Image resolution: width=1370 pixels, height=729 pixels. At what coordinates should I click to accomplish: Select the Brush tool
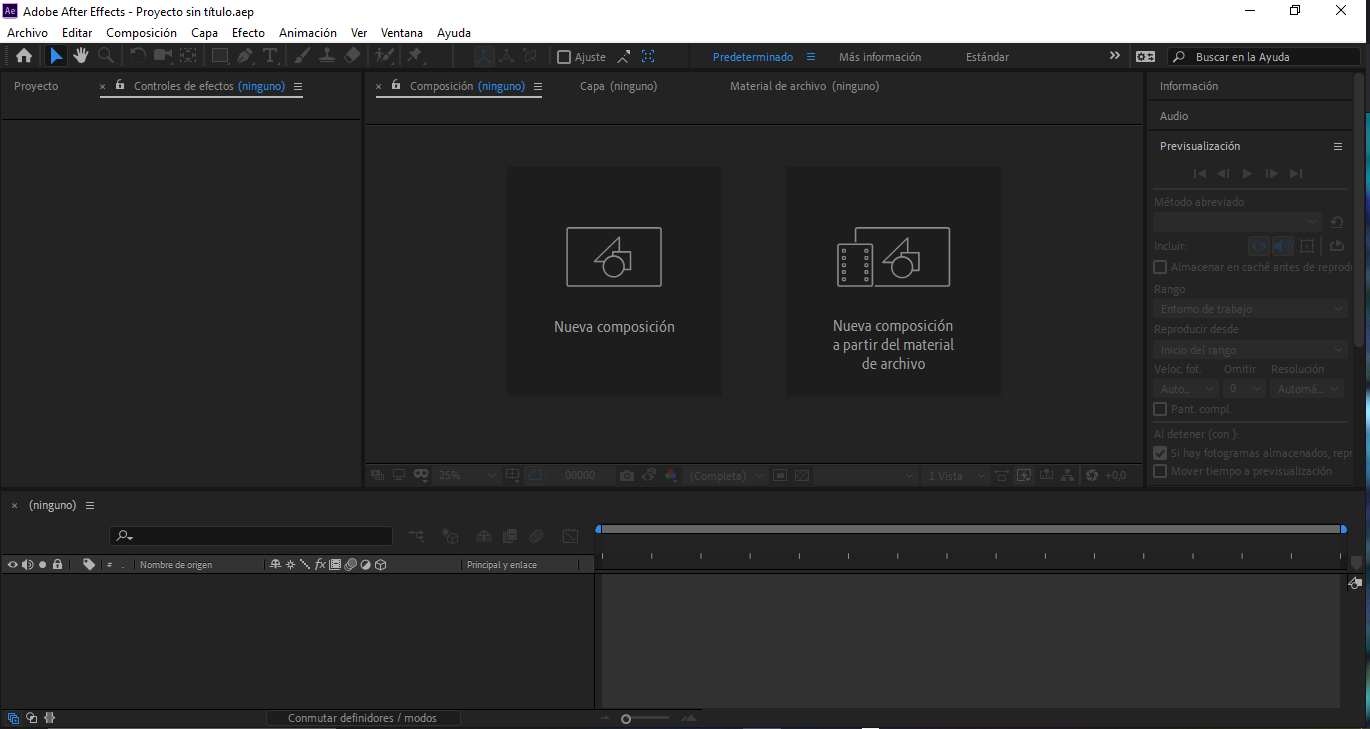pos(302,56)
